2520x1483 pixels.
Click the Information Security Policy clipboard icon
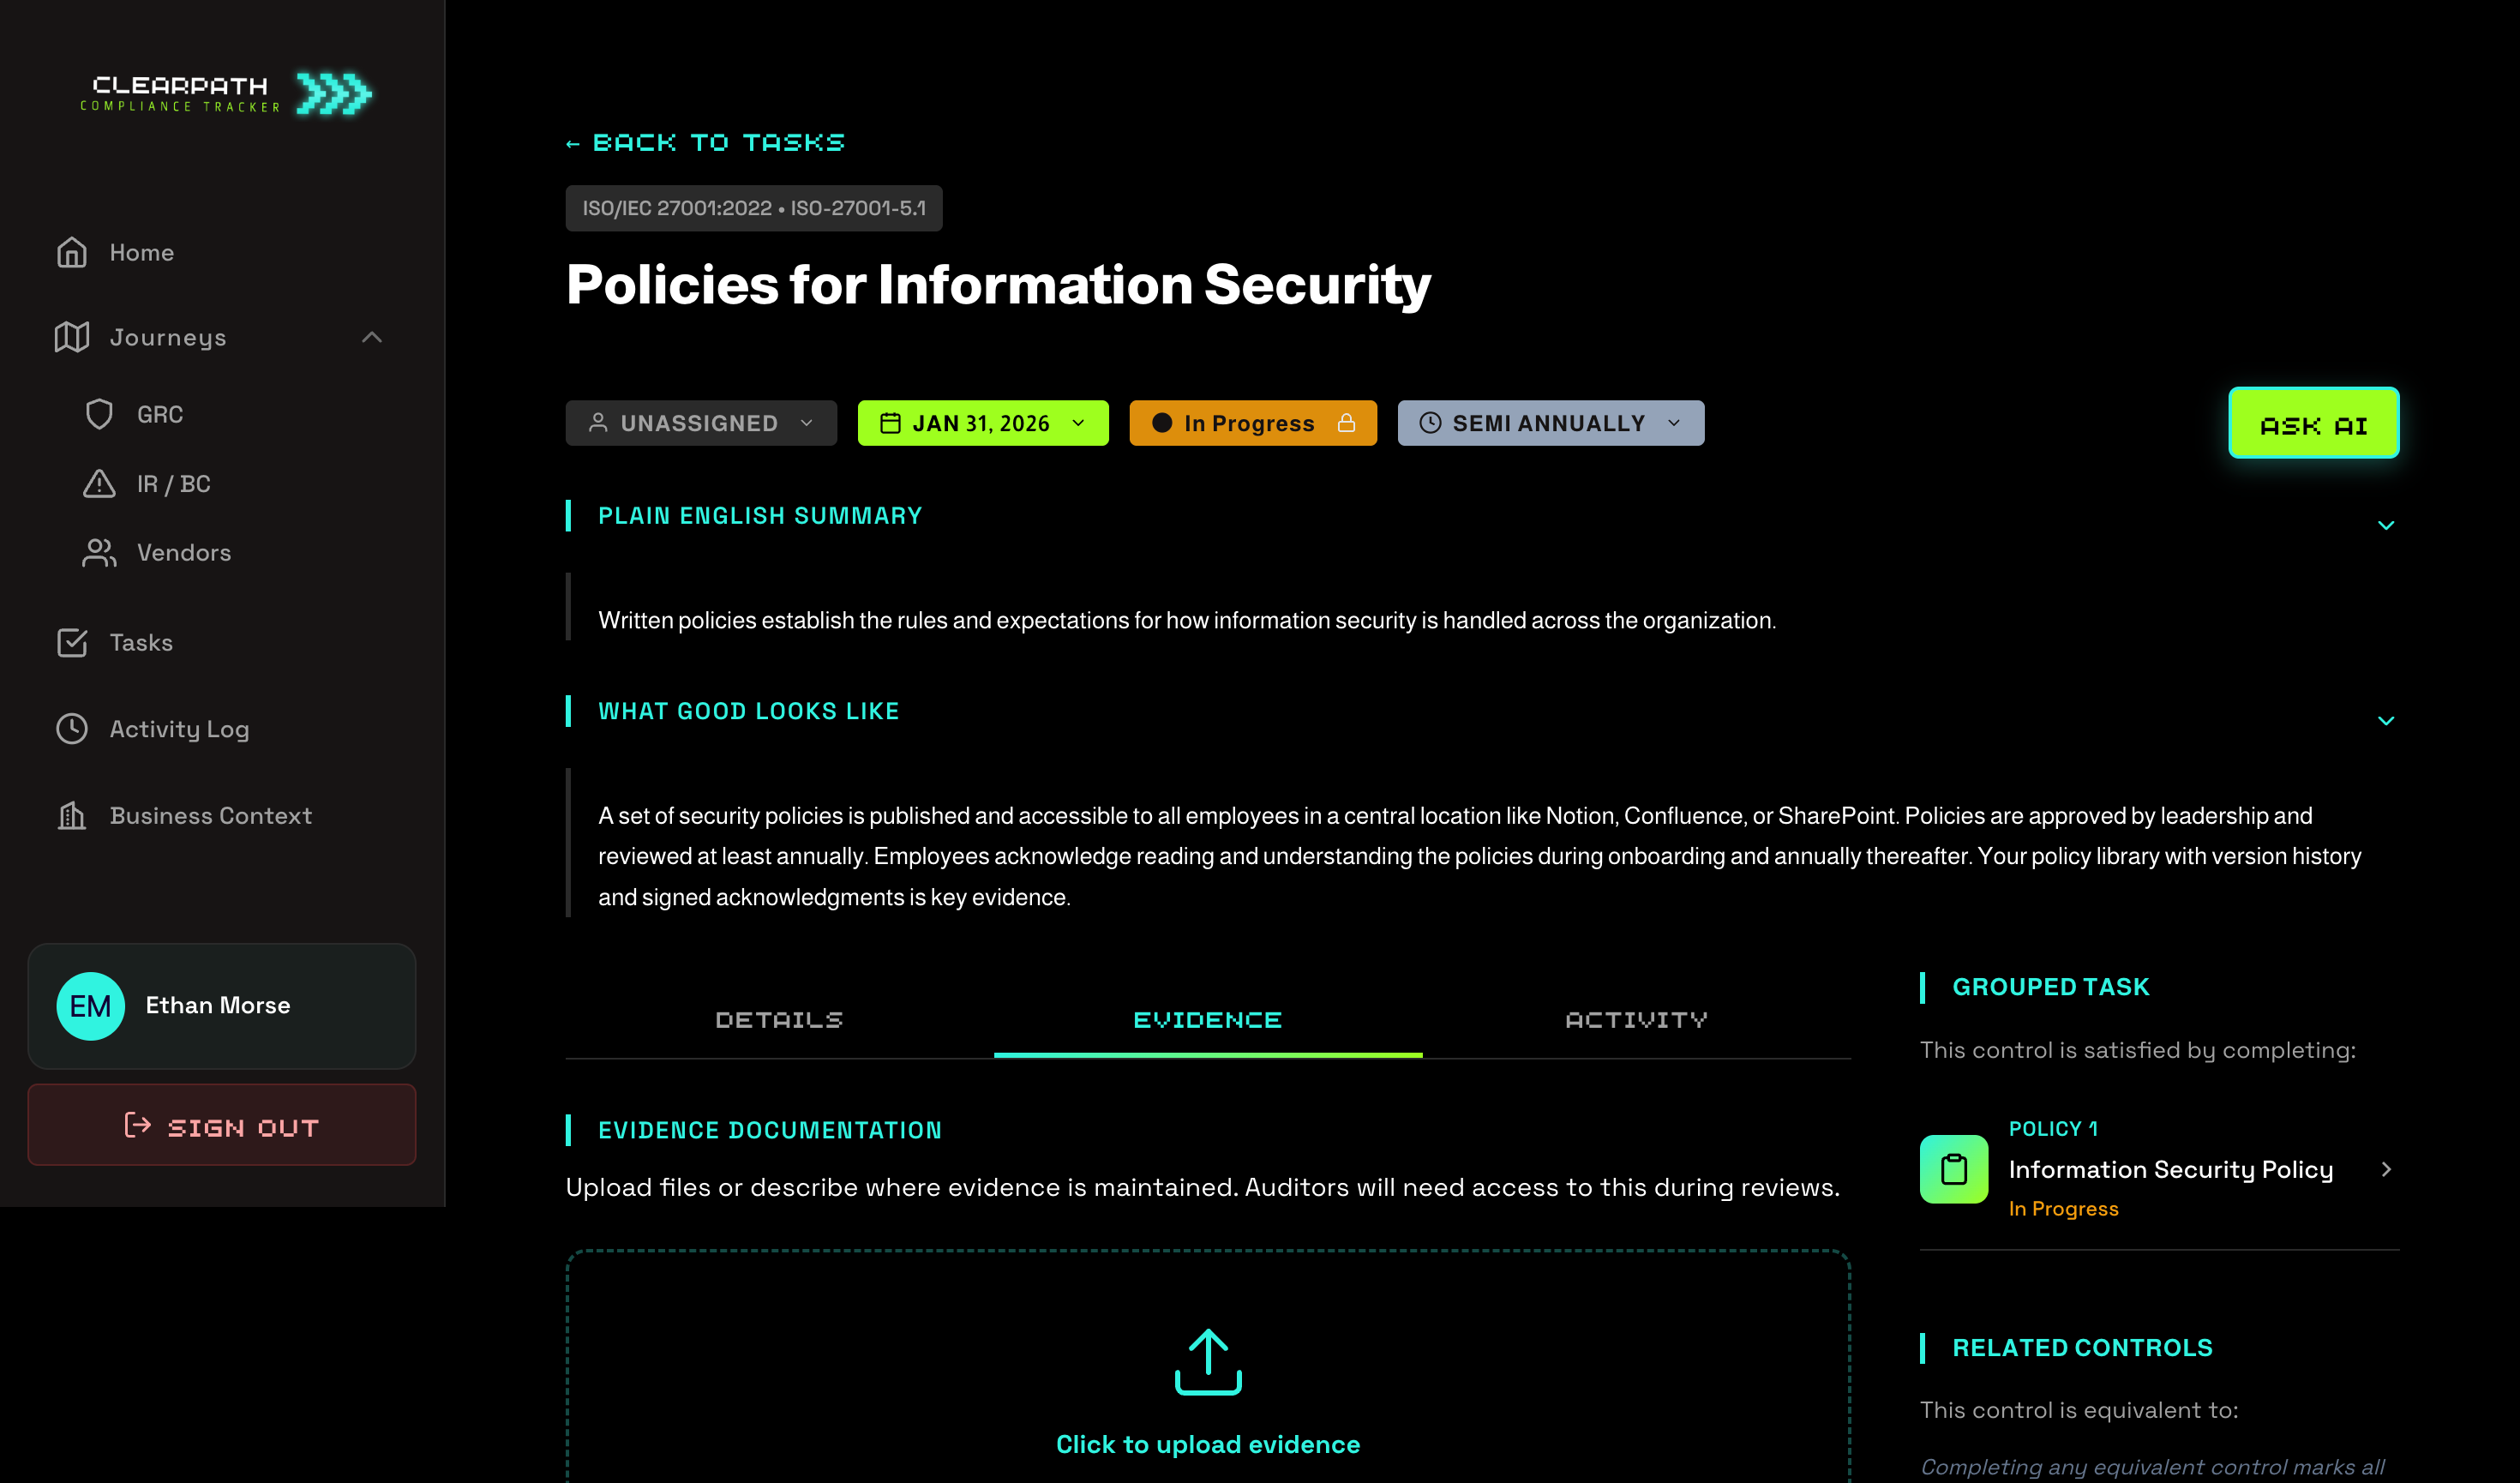1953,1169
